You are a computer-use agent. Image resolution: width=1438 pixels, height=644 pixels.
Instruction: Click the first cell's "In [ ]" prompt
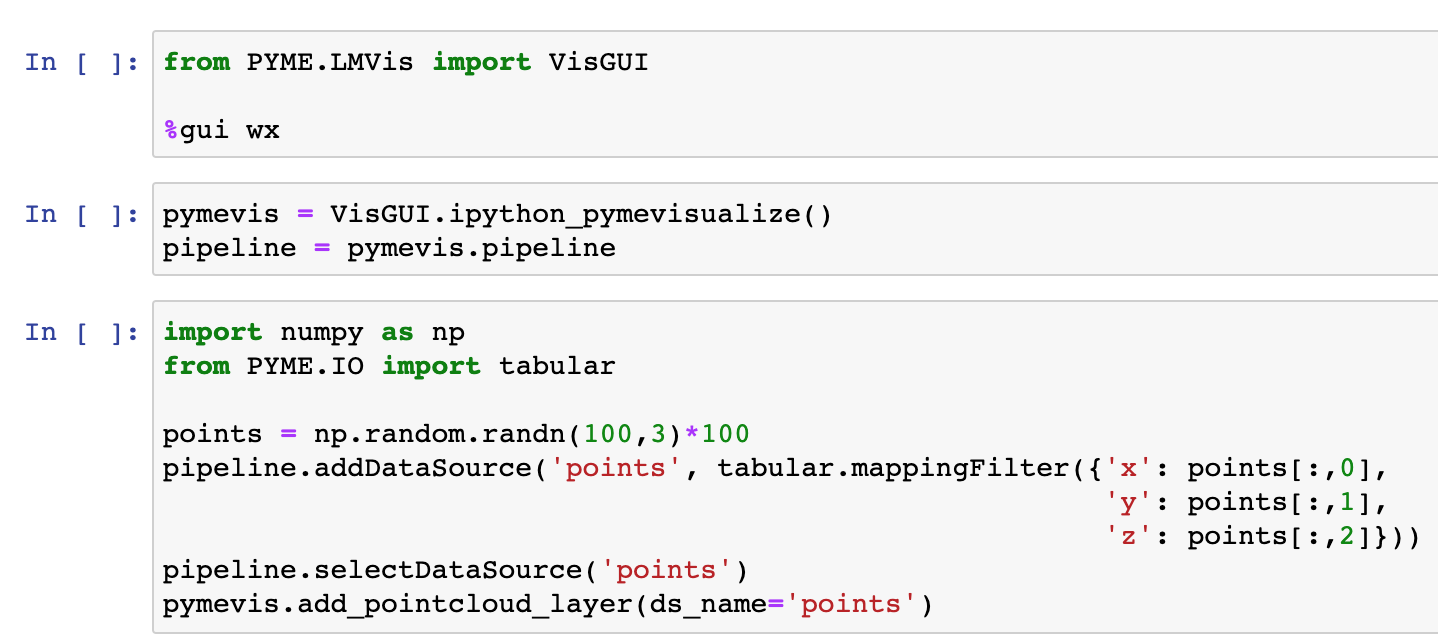tap(82, 62)
